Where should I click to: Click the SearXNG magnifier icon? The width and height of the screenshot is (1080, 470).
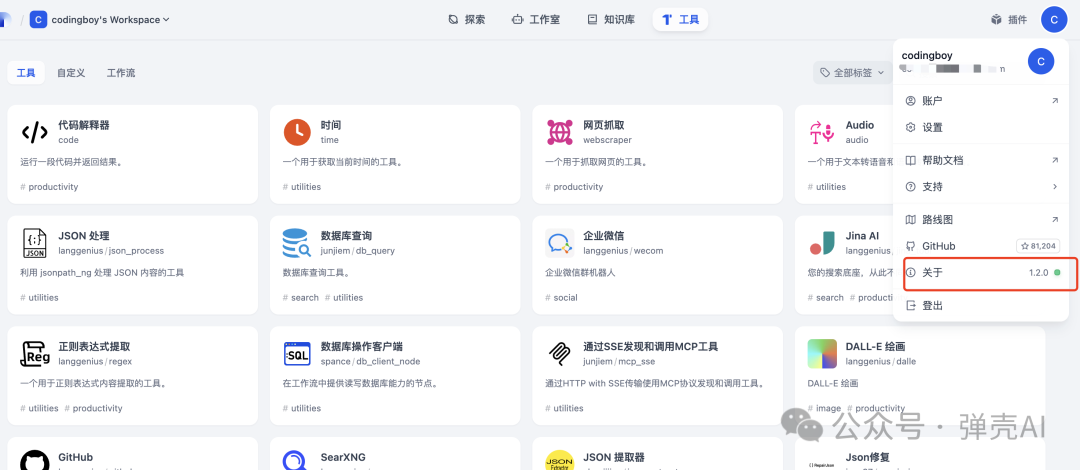click(x=297, y=462)
